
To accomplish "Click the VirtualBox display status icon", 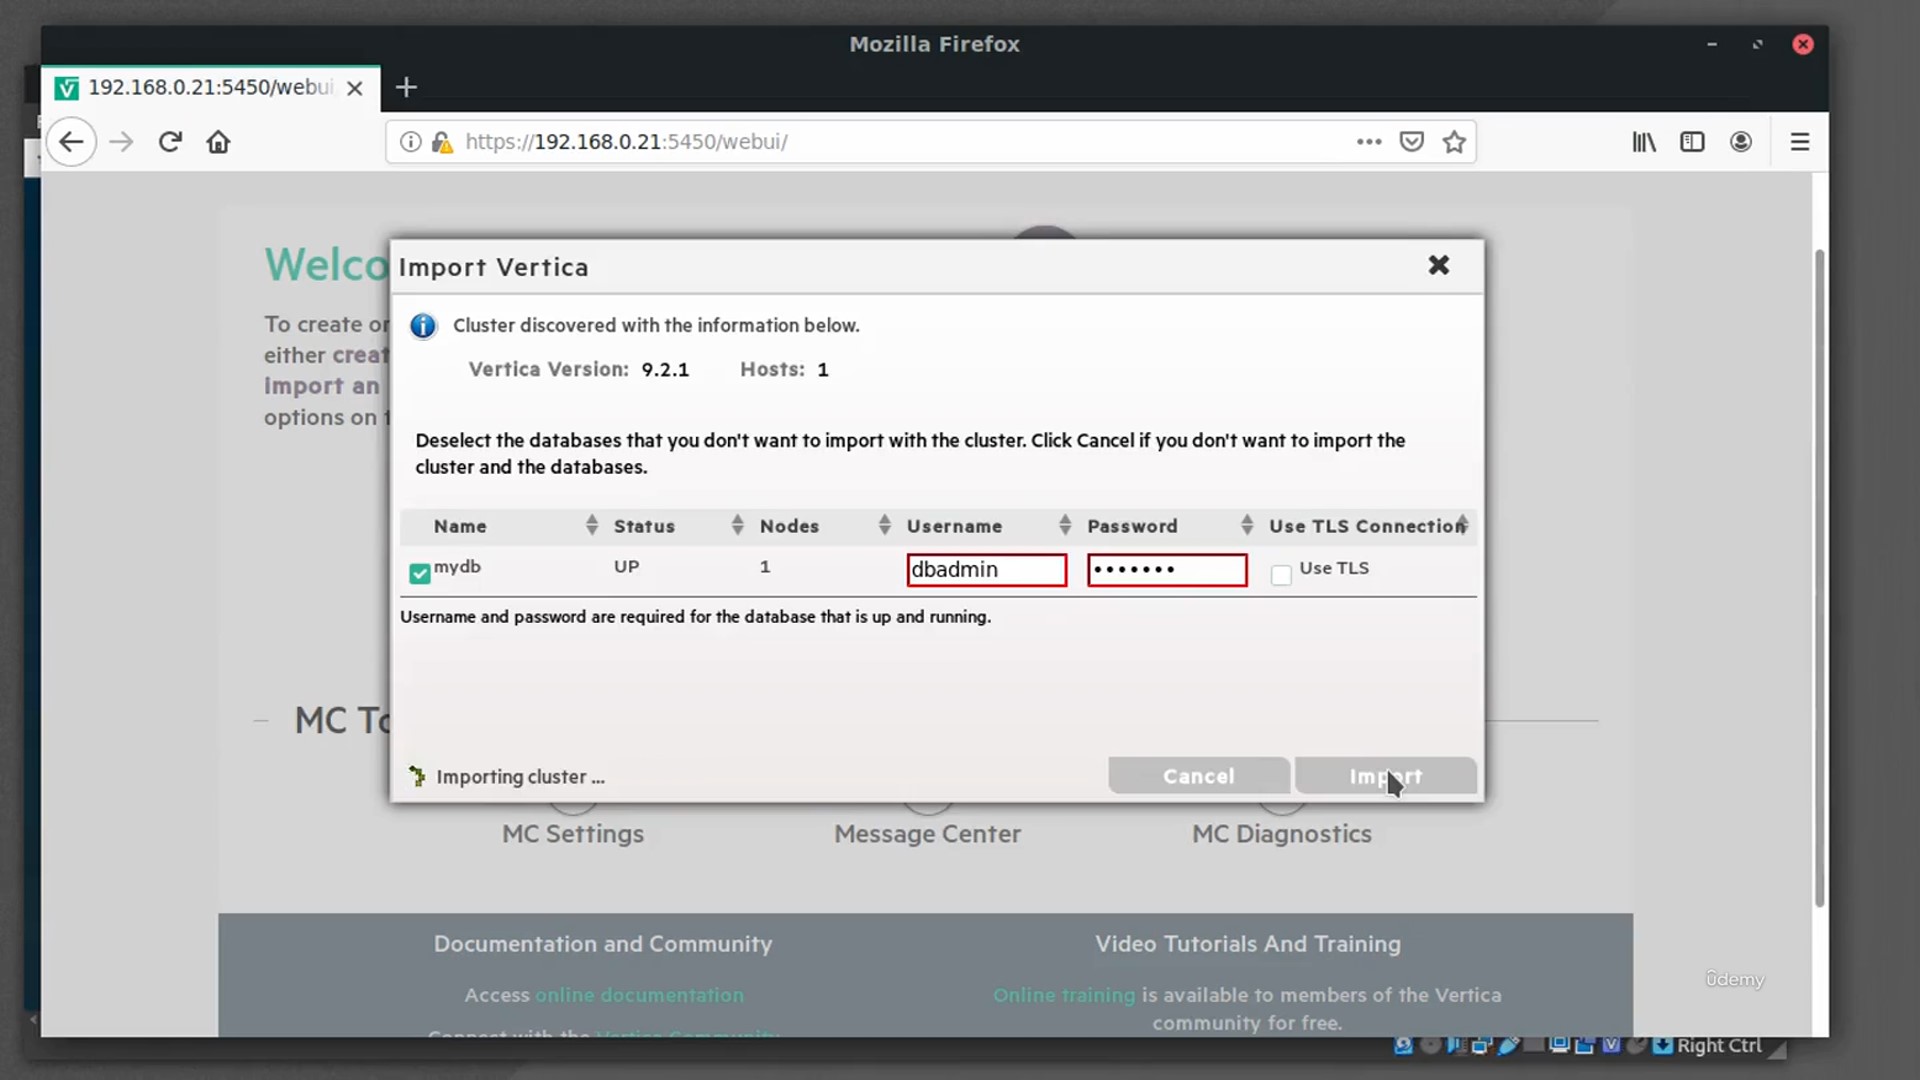I will [x=1559, y=1045].
